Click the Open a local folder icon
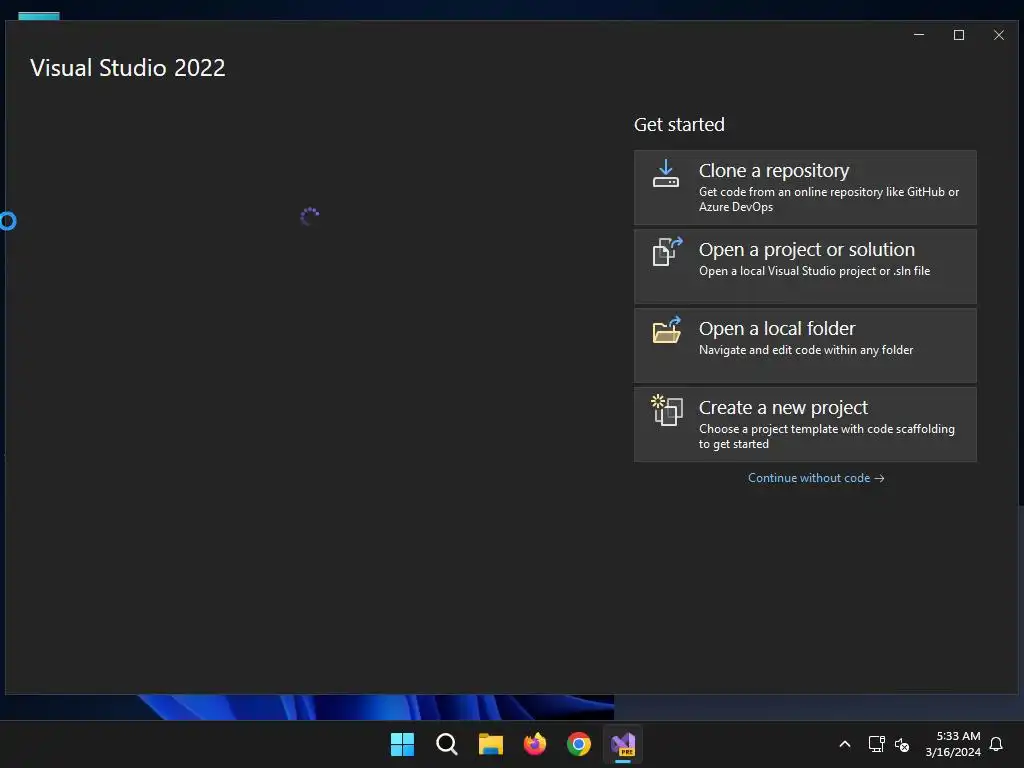Screen dimensions: 1024x768 [667, 330]
